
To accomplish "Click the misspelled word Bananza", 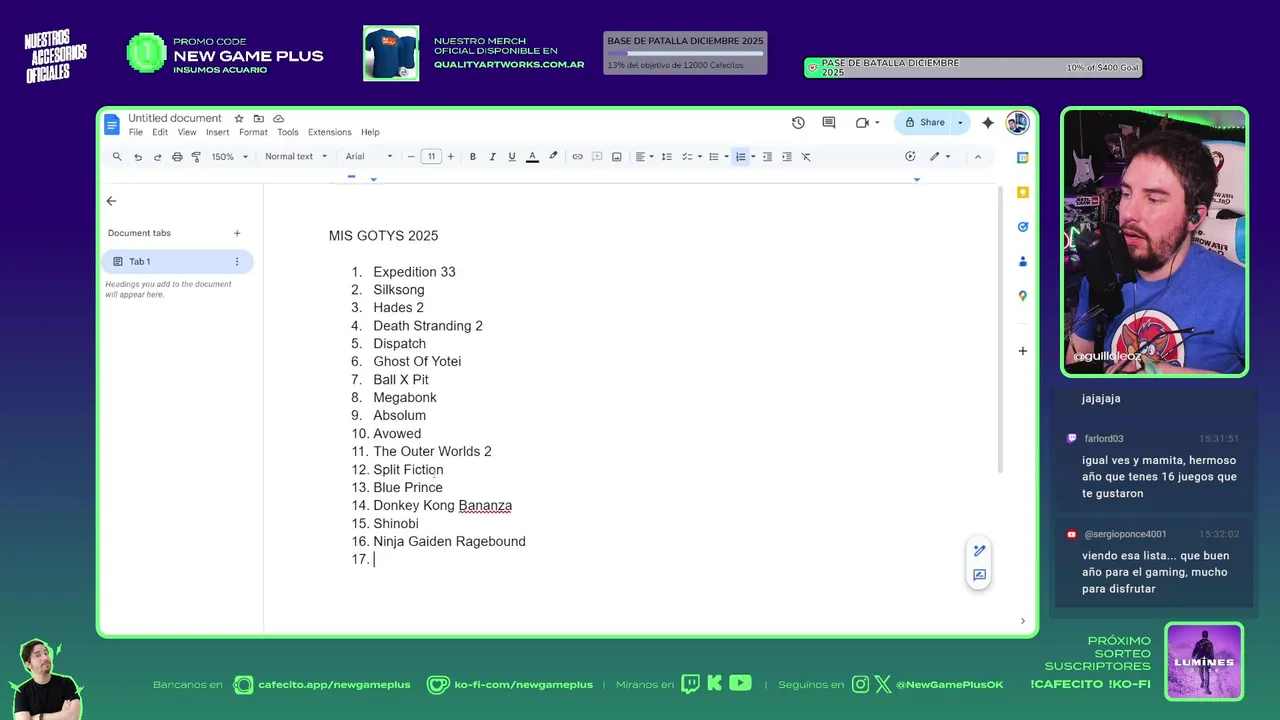I will tap(485, 506).
